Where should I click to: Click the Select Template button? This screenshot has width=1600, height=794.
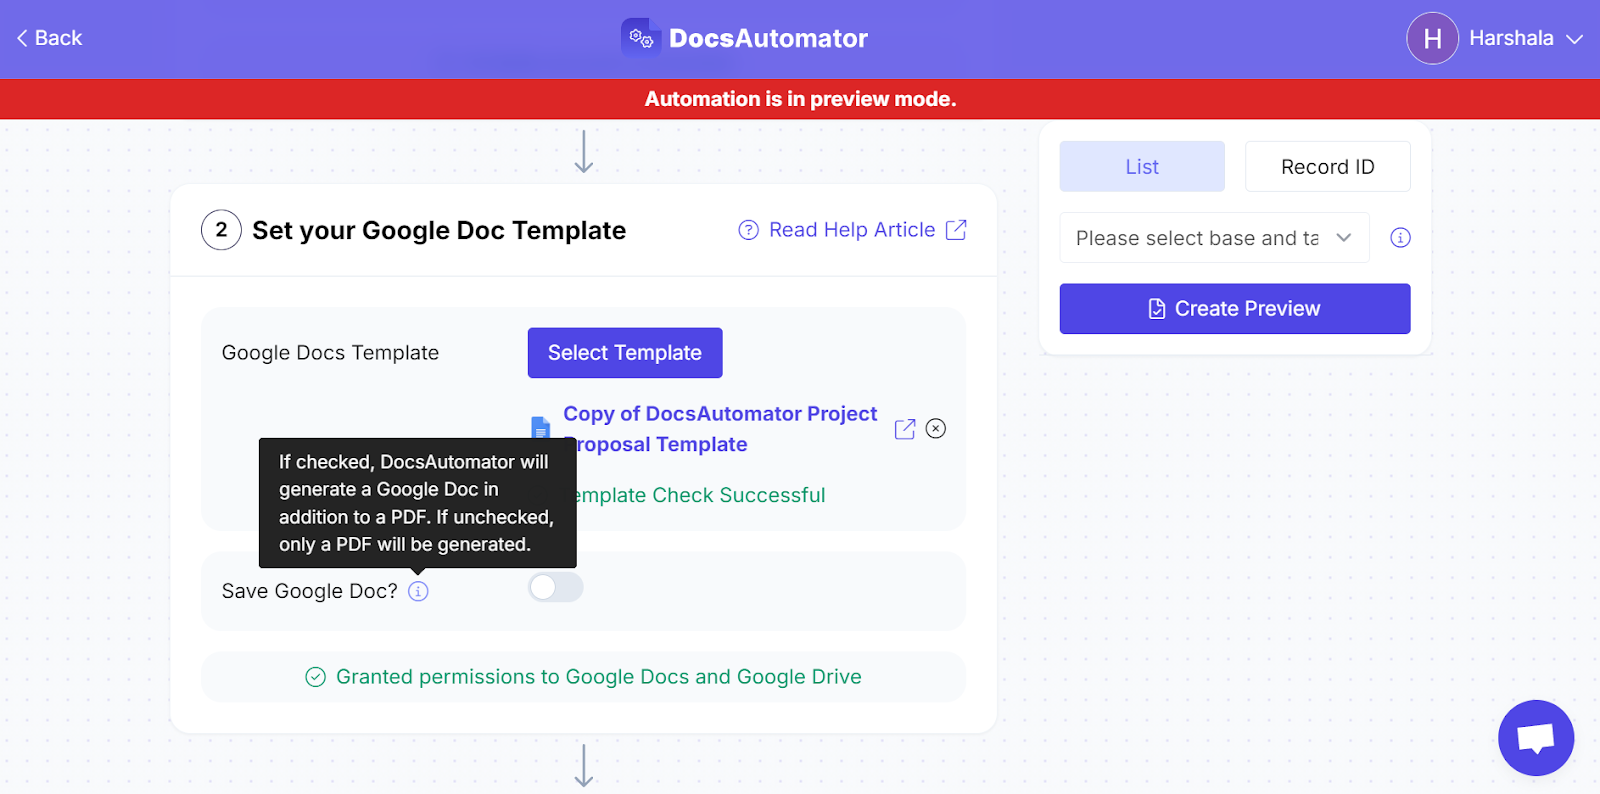click(625, 353)
